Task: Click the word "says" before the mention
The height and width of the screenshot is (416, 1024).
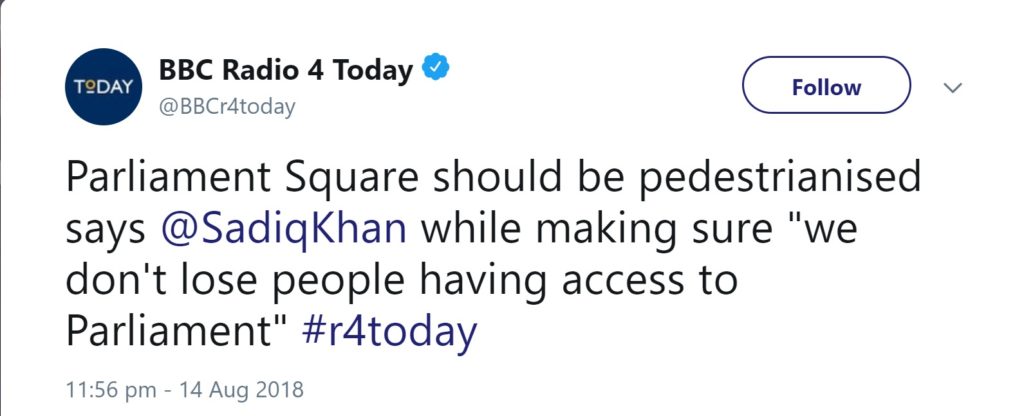Action: coord(105,228)
